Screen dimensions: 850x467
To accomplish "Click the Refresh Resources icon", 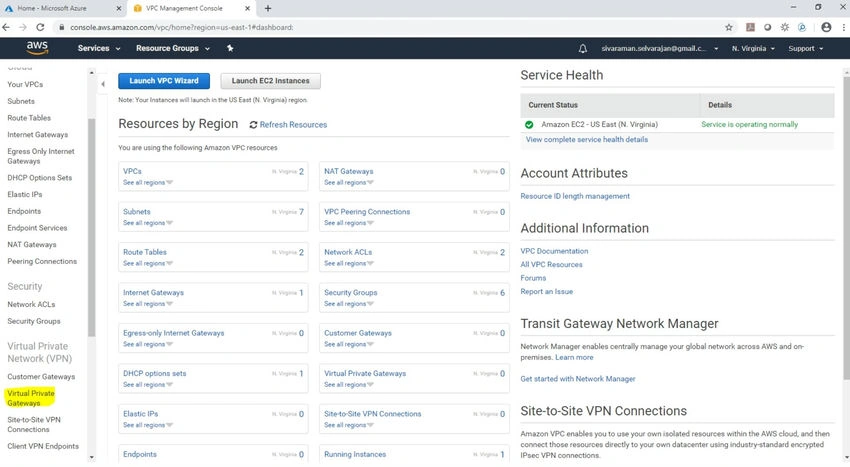I will [x=253, y=125].
